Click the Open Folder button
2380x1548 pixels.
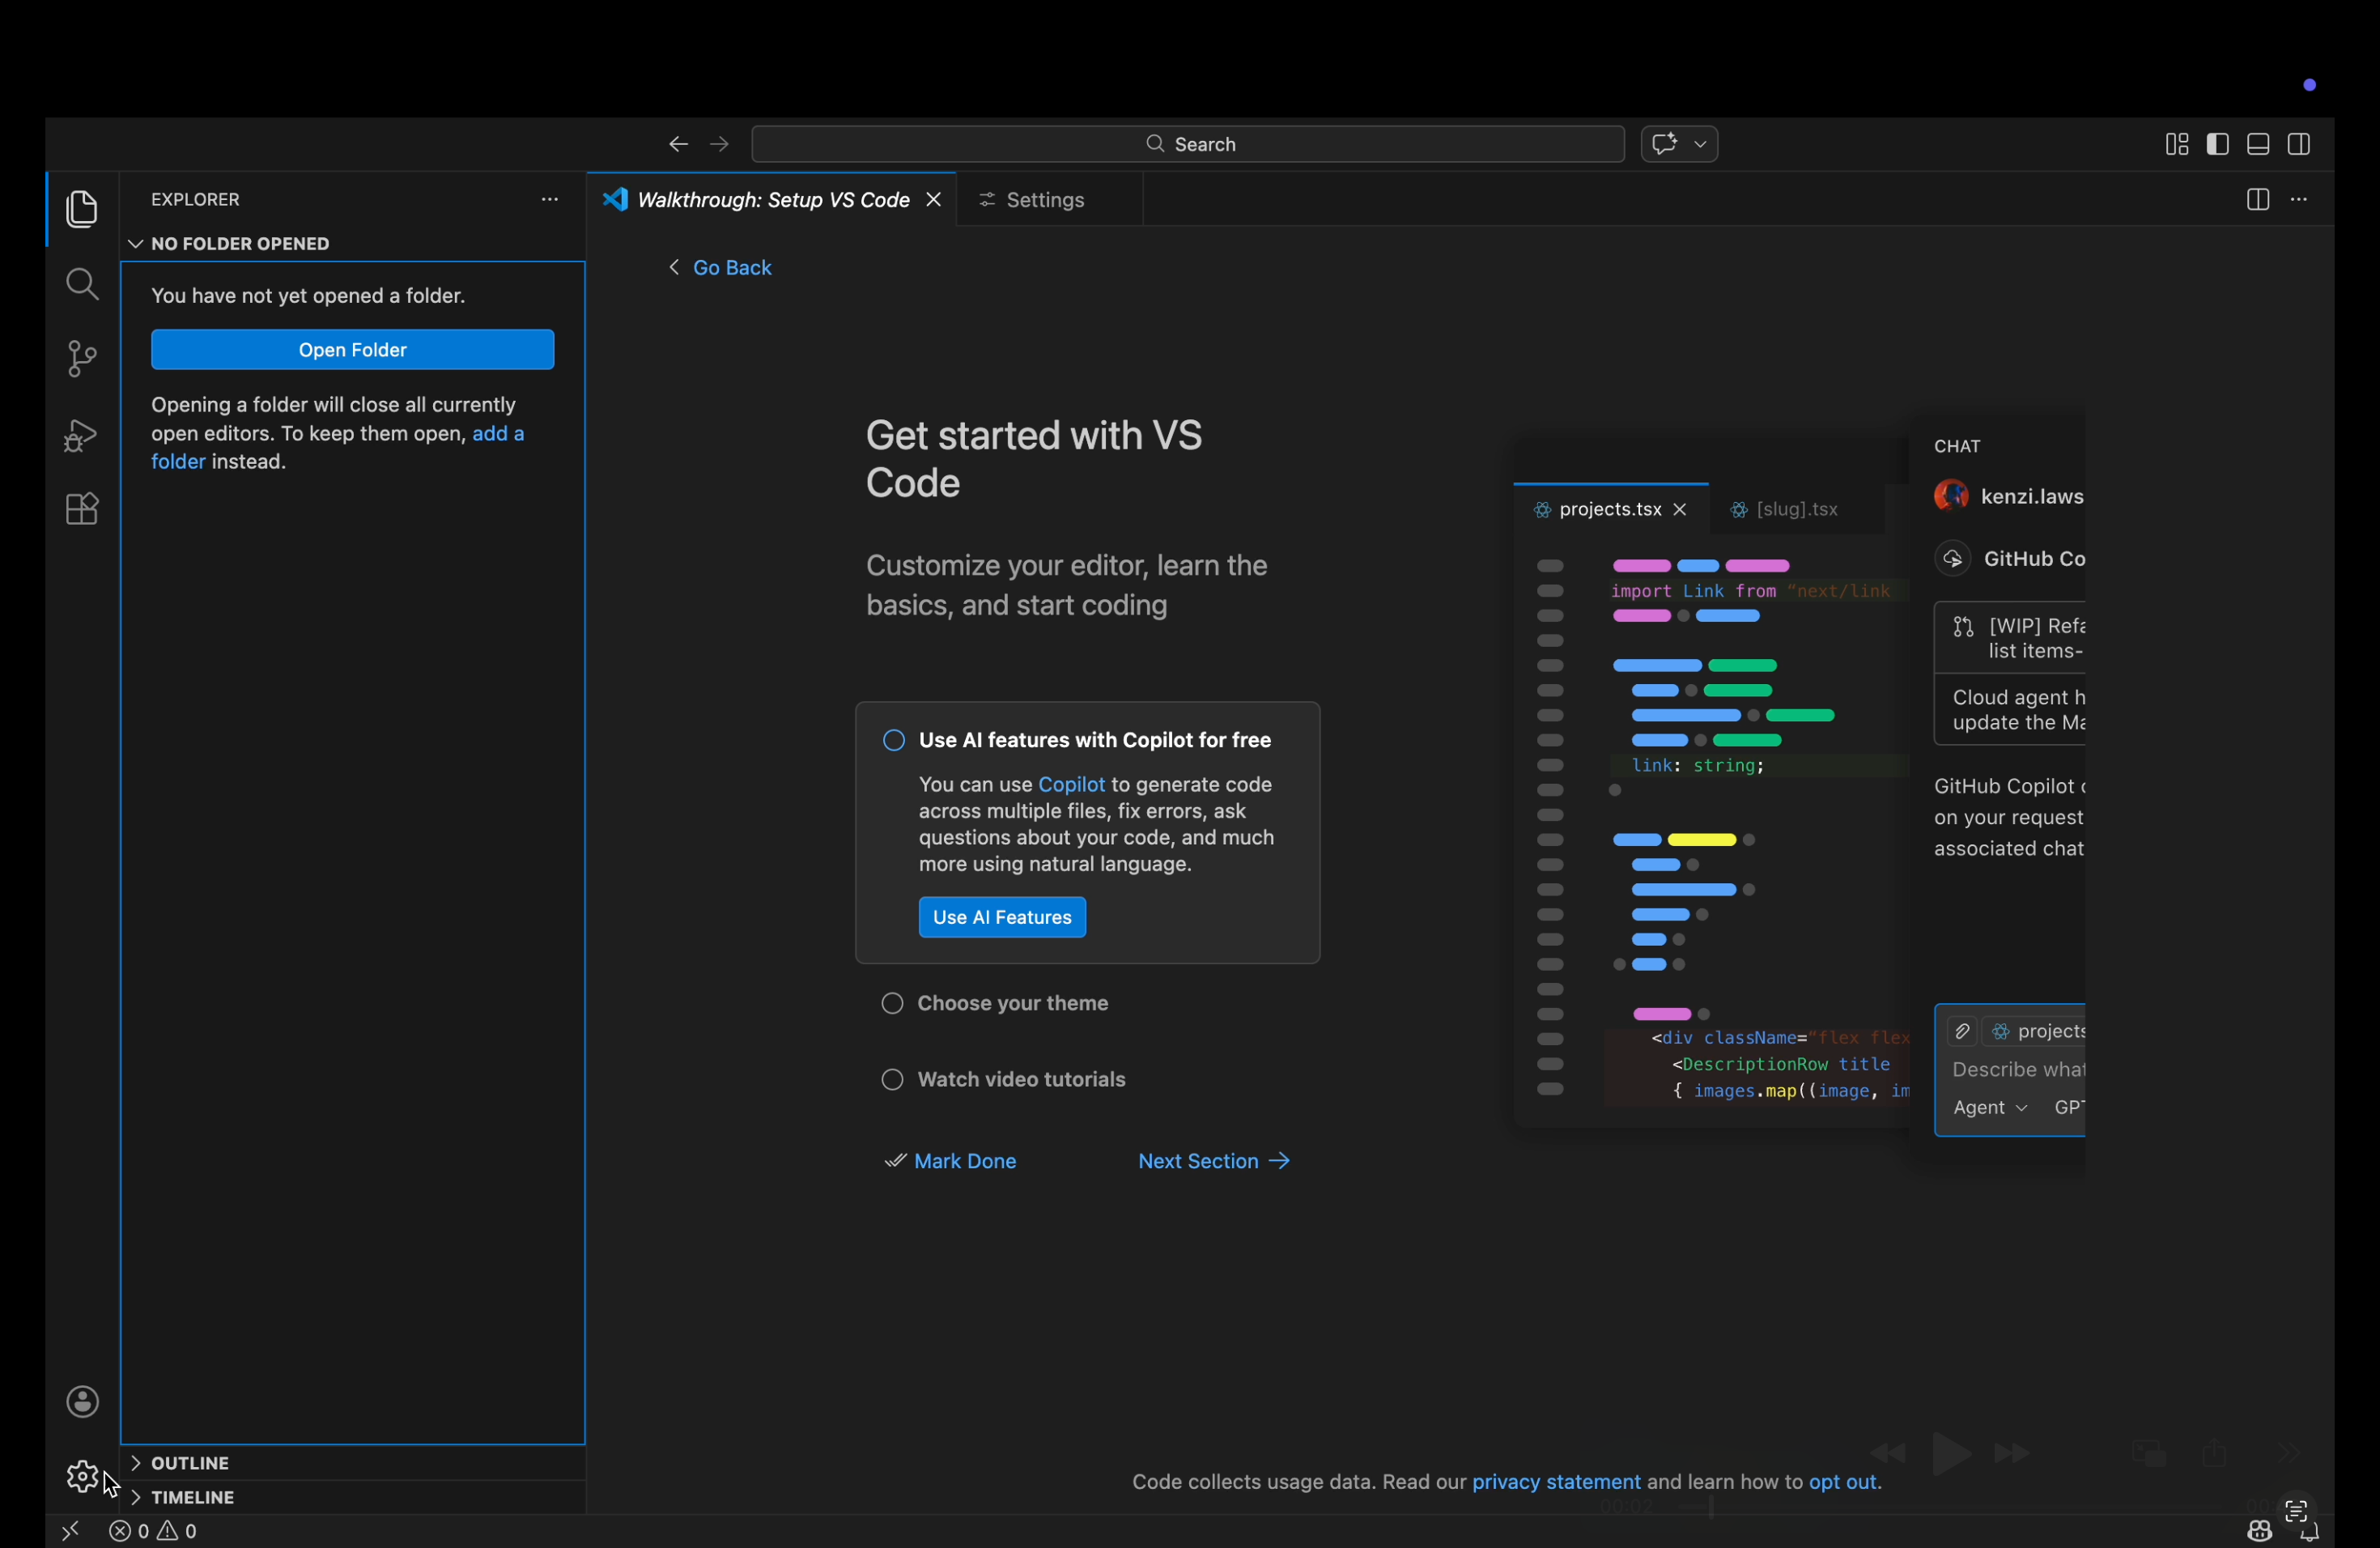click(x=352, y=350)
